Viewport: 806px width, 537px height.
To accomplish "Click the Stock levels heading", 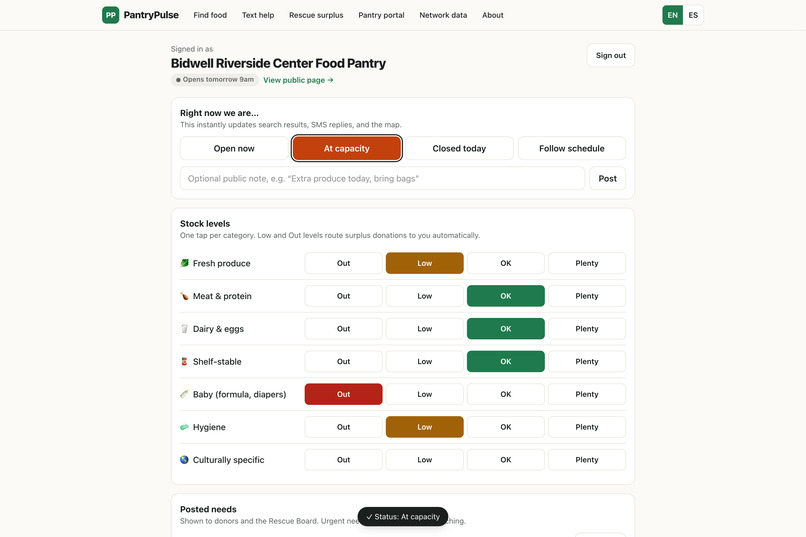I will click(205, 224).
